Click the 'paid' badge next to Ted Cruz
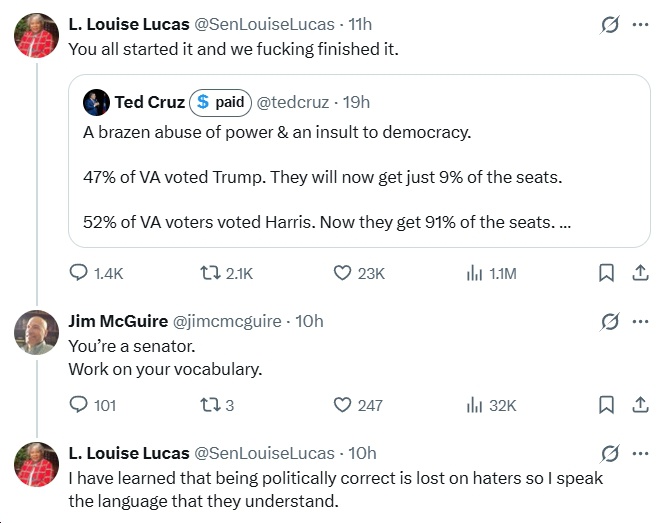668x523 pixels. pos(220,102)
